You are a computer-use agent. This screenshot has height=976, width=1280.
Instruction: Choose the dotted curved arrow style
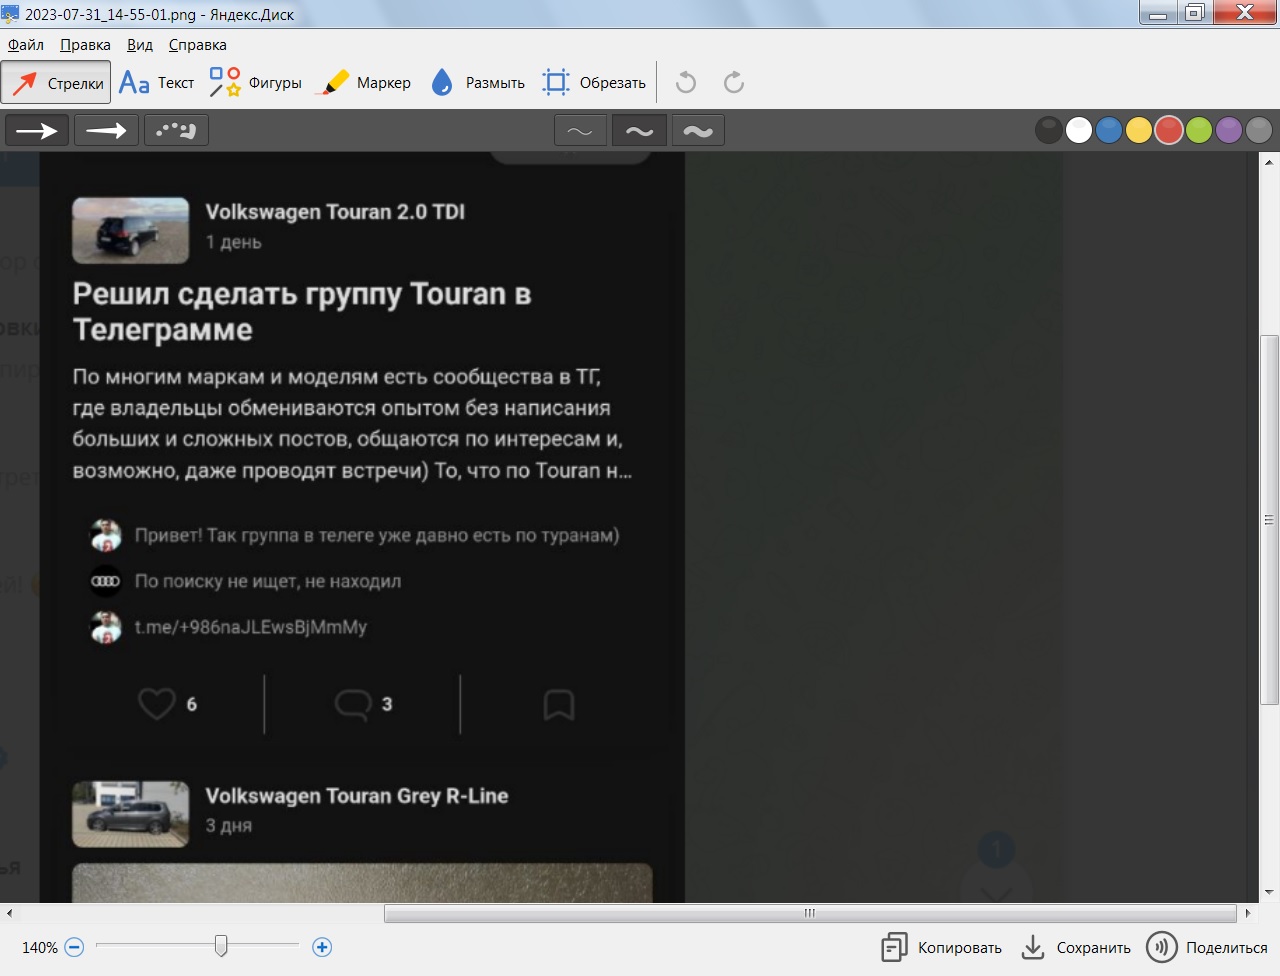pyautogui.click(x=176, y=130)
